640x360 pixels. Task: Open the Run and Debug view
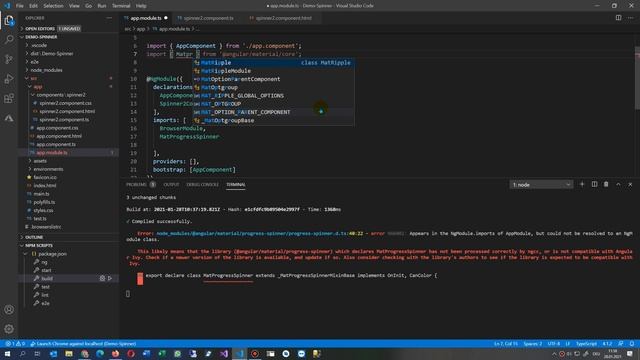(9, 79)
